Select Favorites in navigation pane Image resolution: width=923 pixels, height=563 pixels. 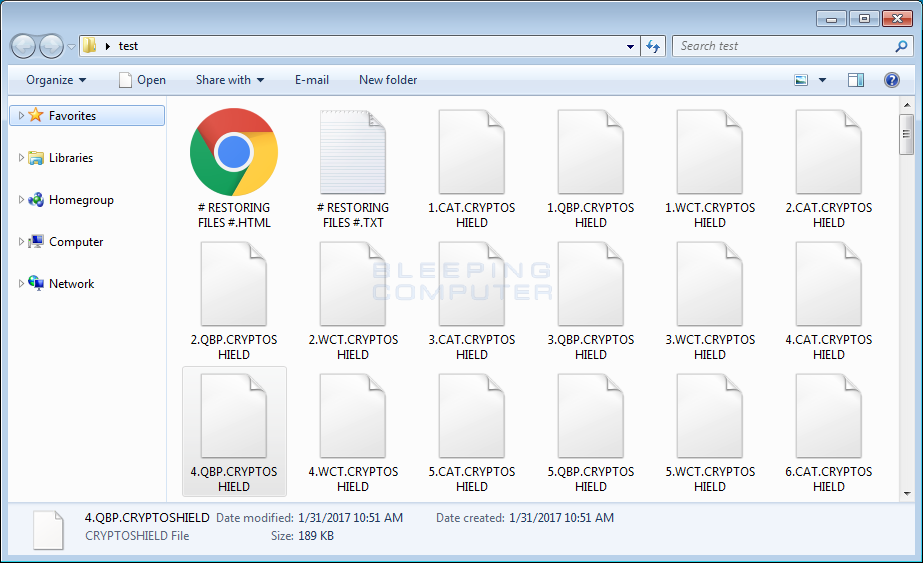click(x=87, y=115)
